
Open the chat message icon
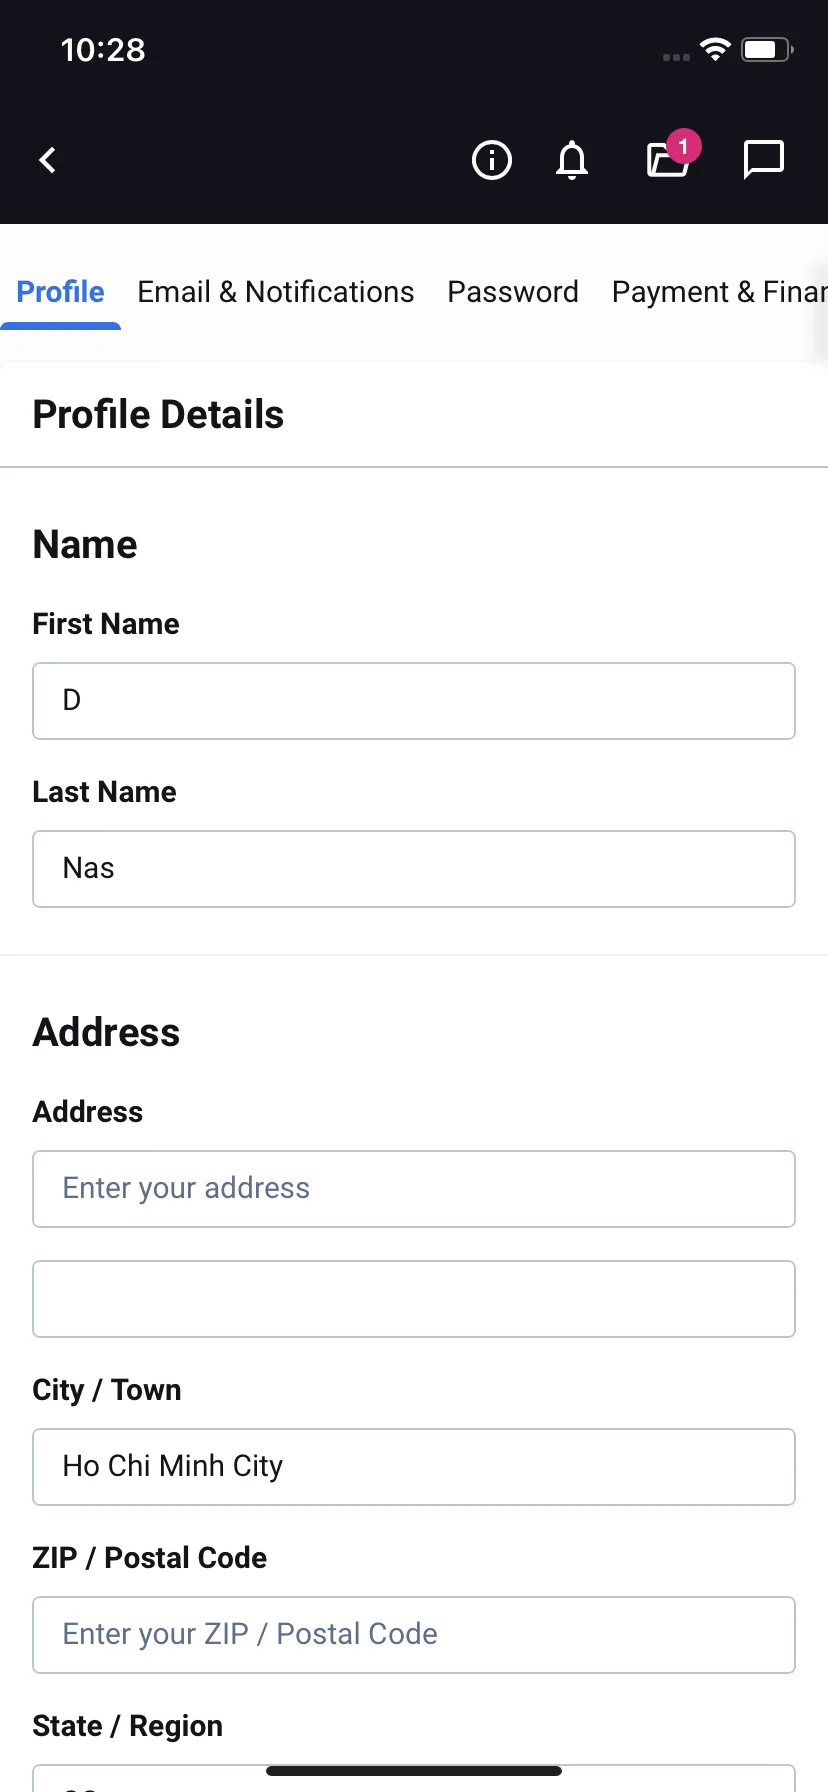[764, 160]
